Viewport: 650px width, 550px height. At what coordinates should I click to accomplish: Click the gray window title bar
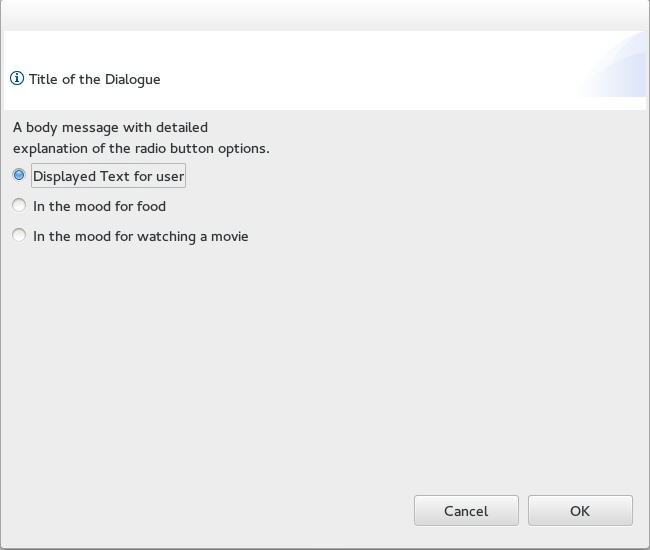(325, 15)
